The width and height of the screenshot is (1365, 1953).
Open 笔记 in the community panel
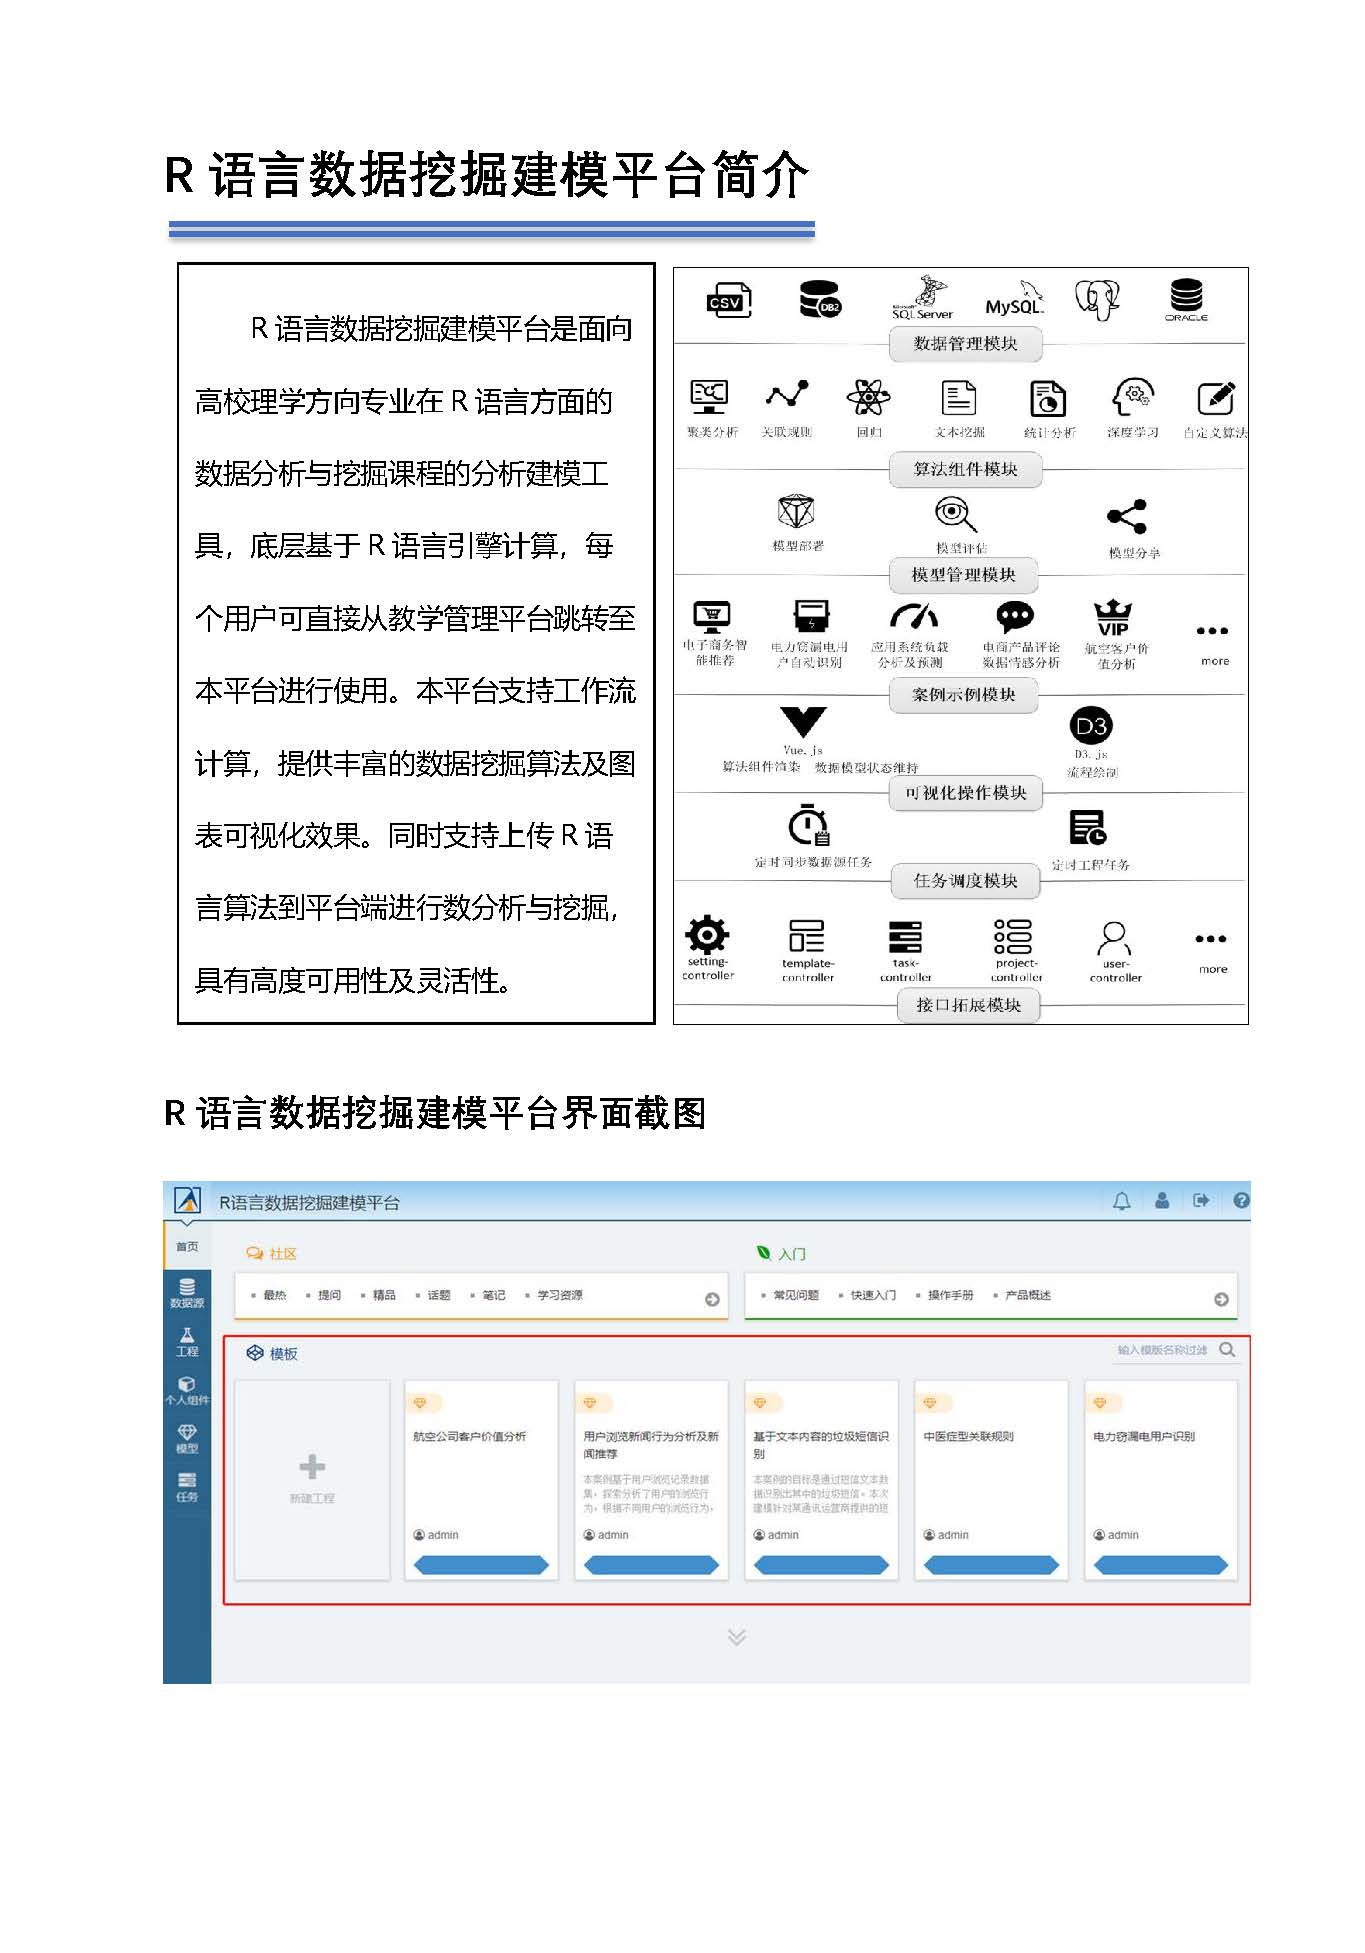pos(494,1295)
